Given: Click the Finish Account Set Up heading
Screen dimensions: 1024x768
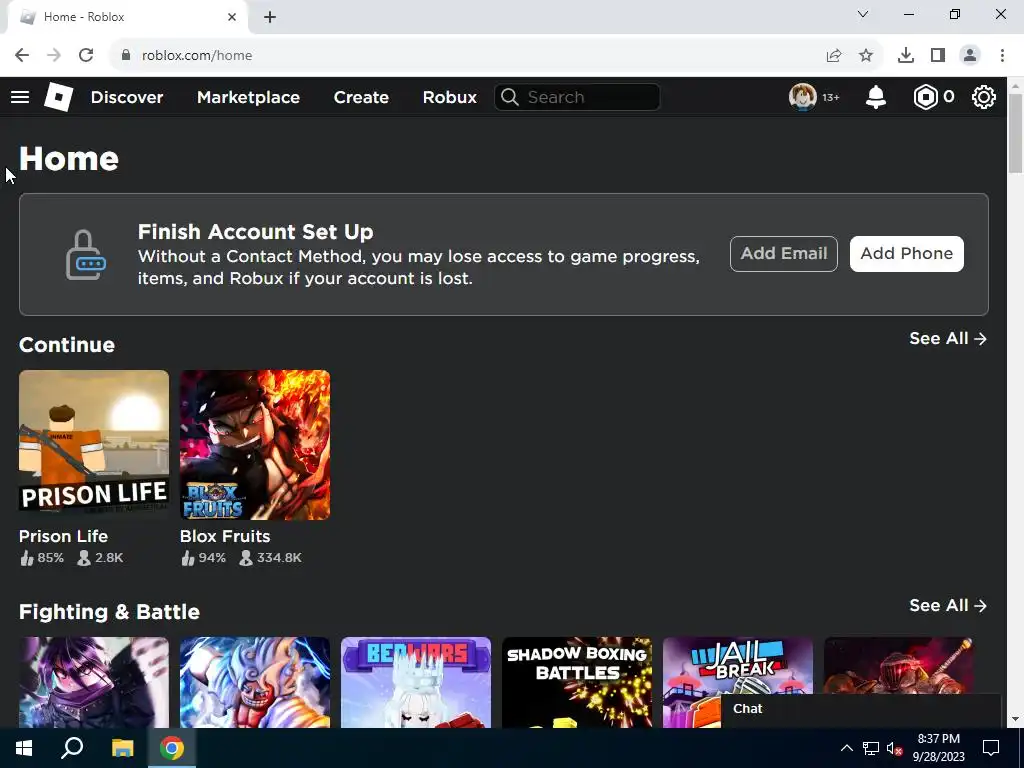Looking at the screenshot, I should click(255, 232).
